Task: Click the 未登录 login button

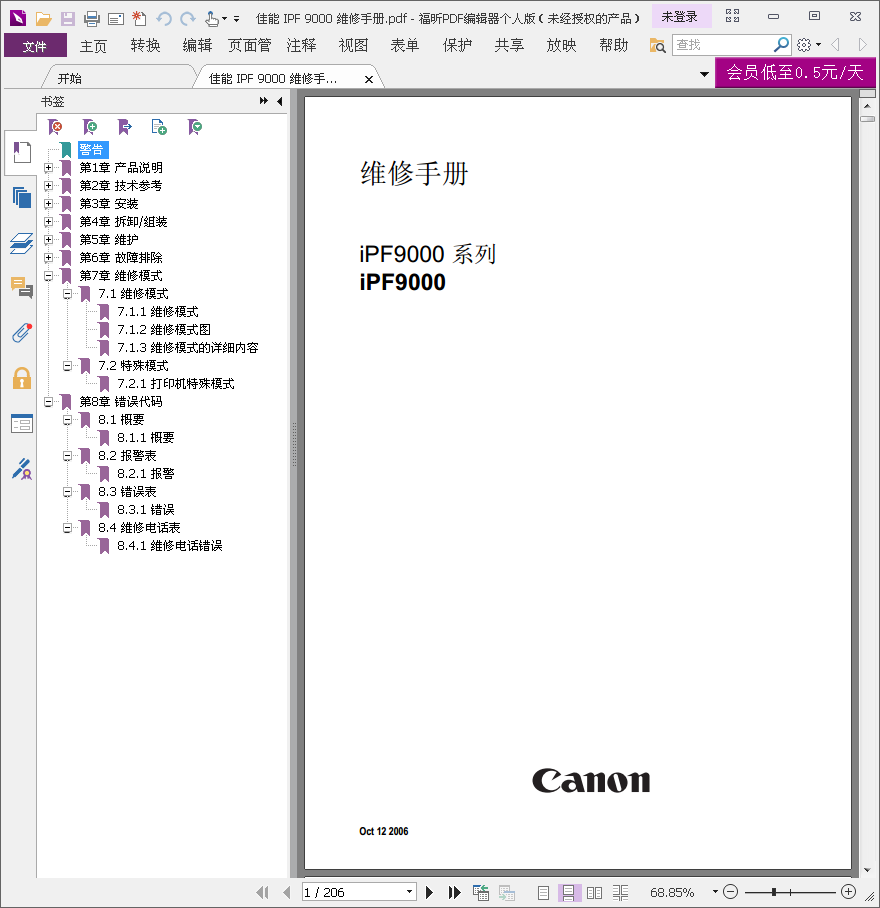Action: 681,17
